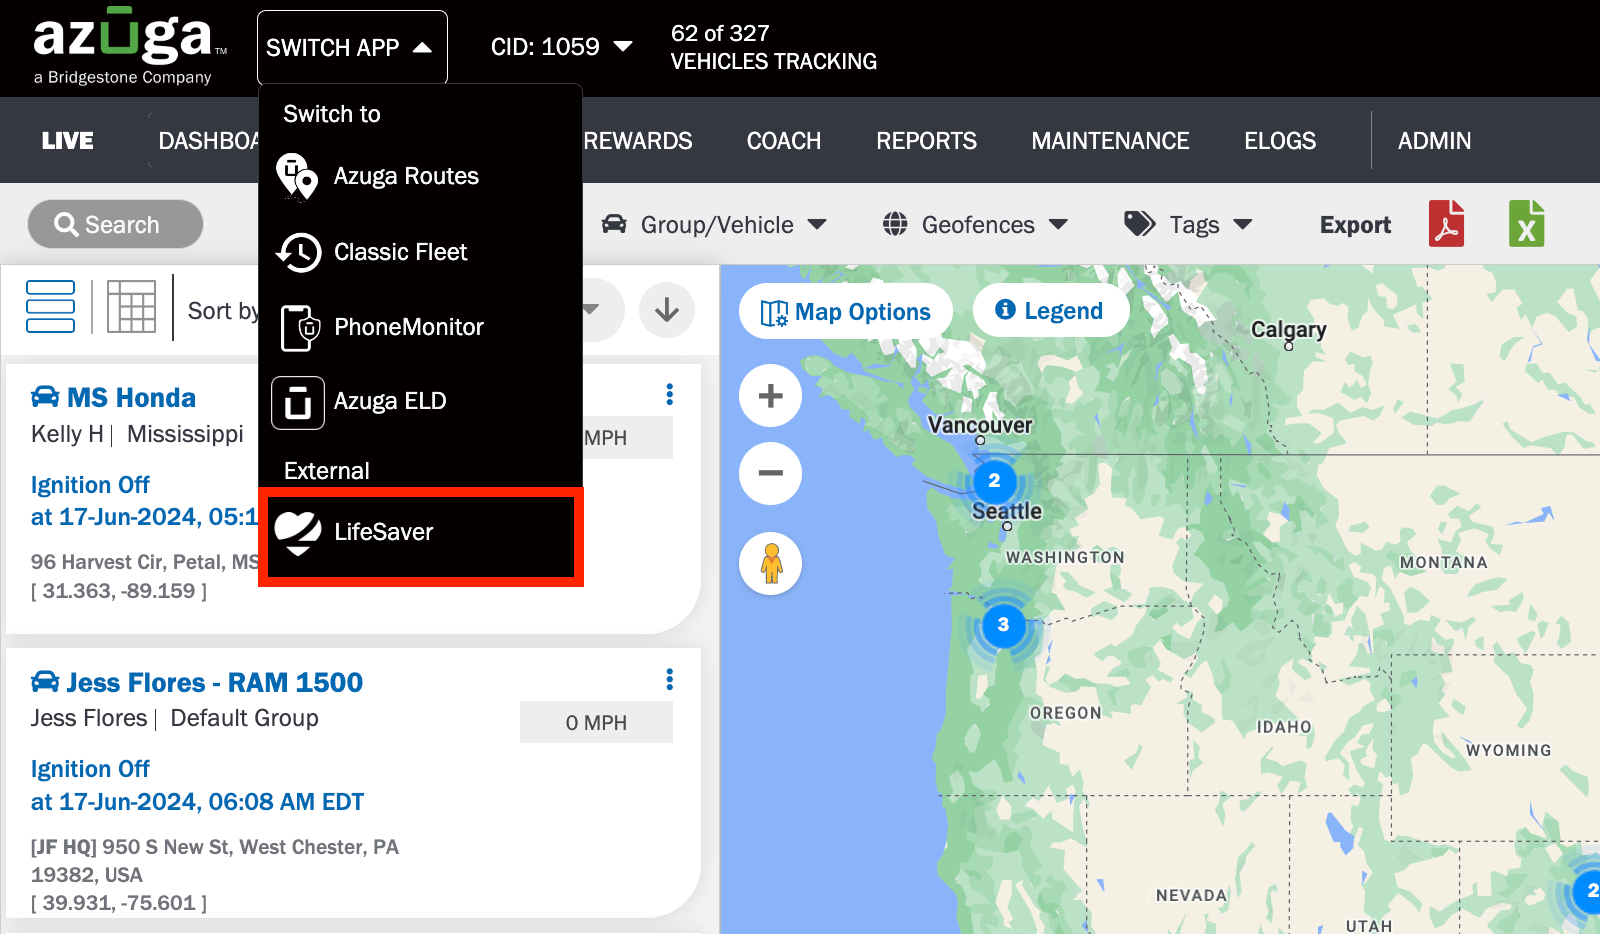The width and height of the screenshot is (1600, 934).
Task: Choose the PhoneMonitor phone icon
Action: pyautogui.click(x=299, y=328)
